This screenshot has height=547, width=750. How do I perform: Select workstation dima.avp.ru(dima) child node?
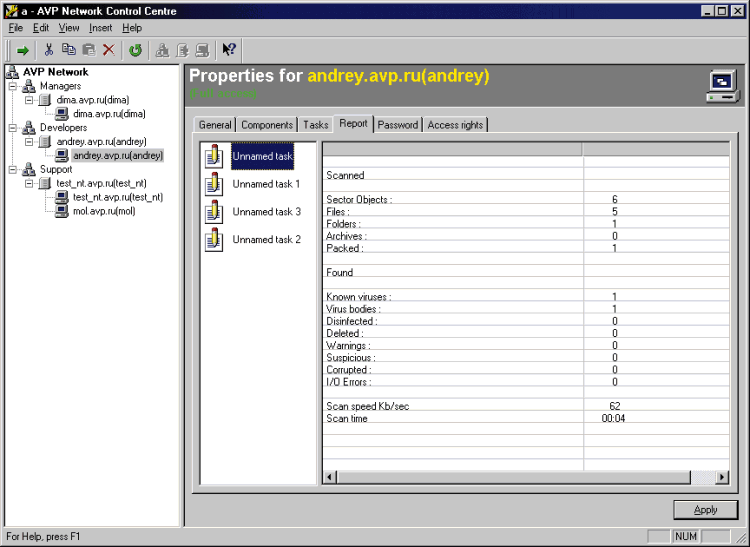109,114
